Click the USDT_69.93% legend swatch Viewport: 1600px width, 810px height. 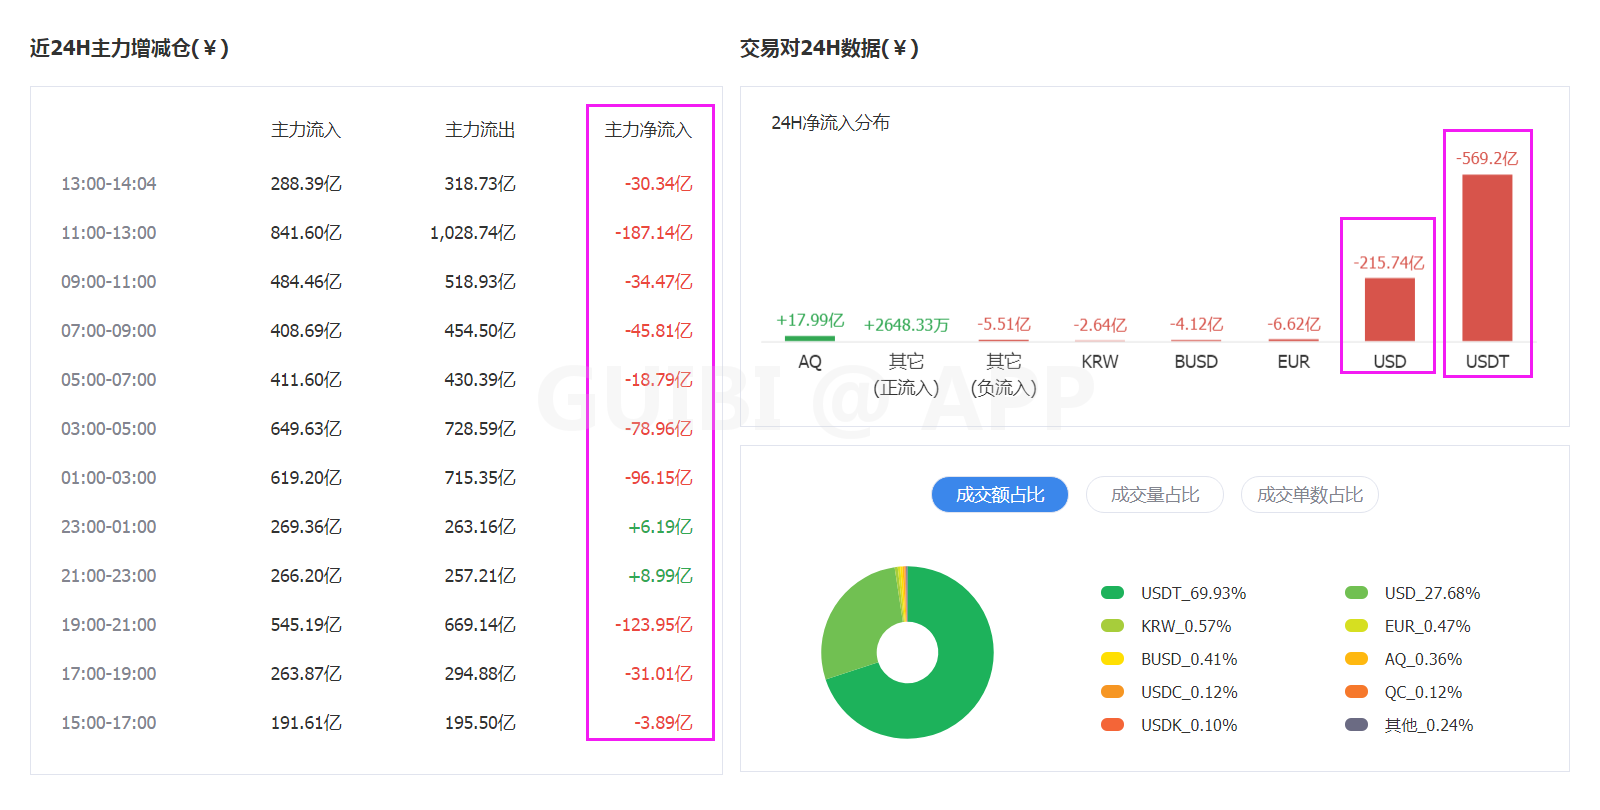pyautogui.click(x=1112, y=593)
